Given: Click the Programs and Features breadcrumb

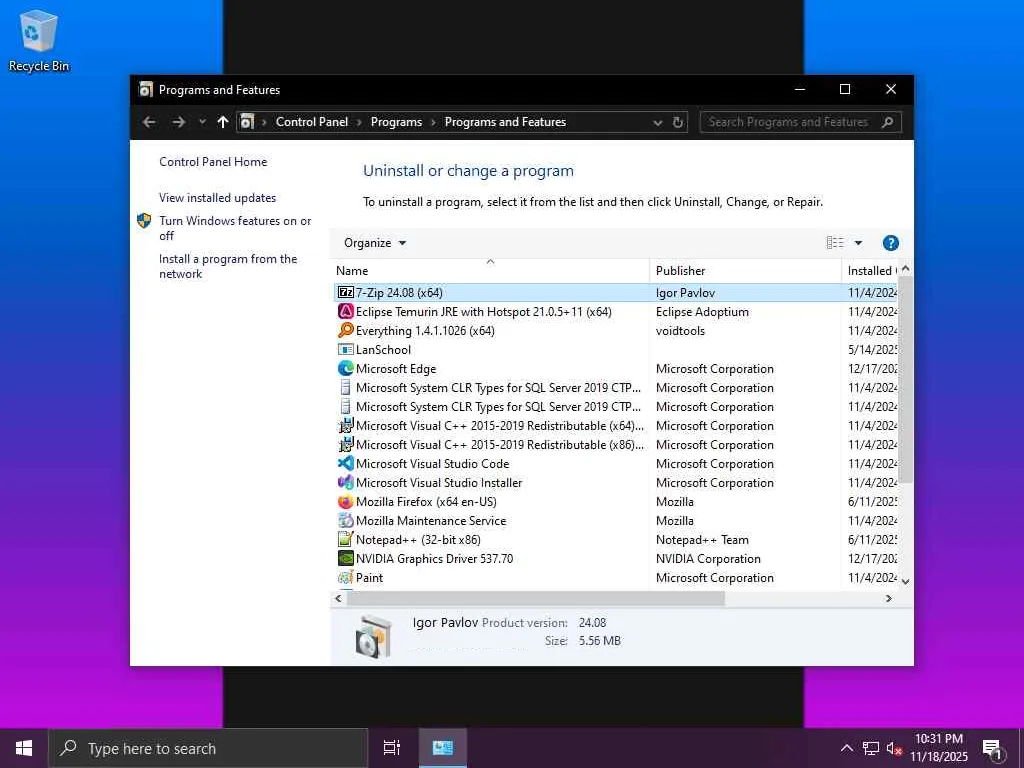Looking at the screenshot, I should (505, 122).
